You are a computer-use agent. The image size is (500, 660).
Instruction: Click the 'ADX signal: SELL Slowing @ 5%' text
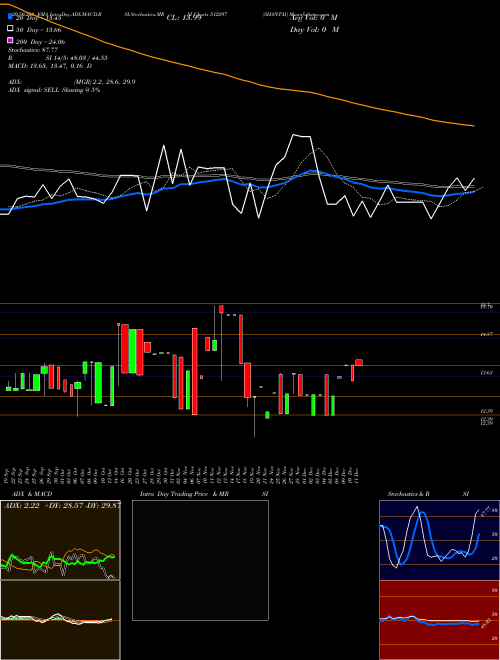(x=54, y=90)
